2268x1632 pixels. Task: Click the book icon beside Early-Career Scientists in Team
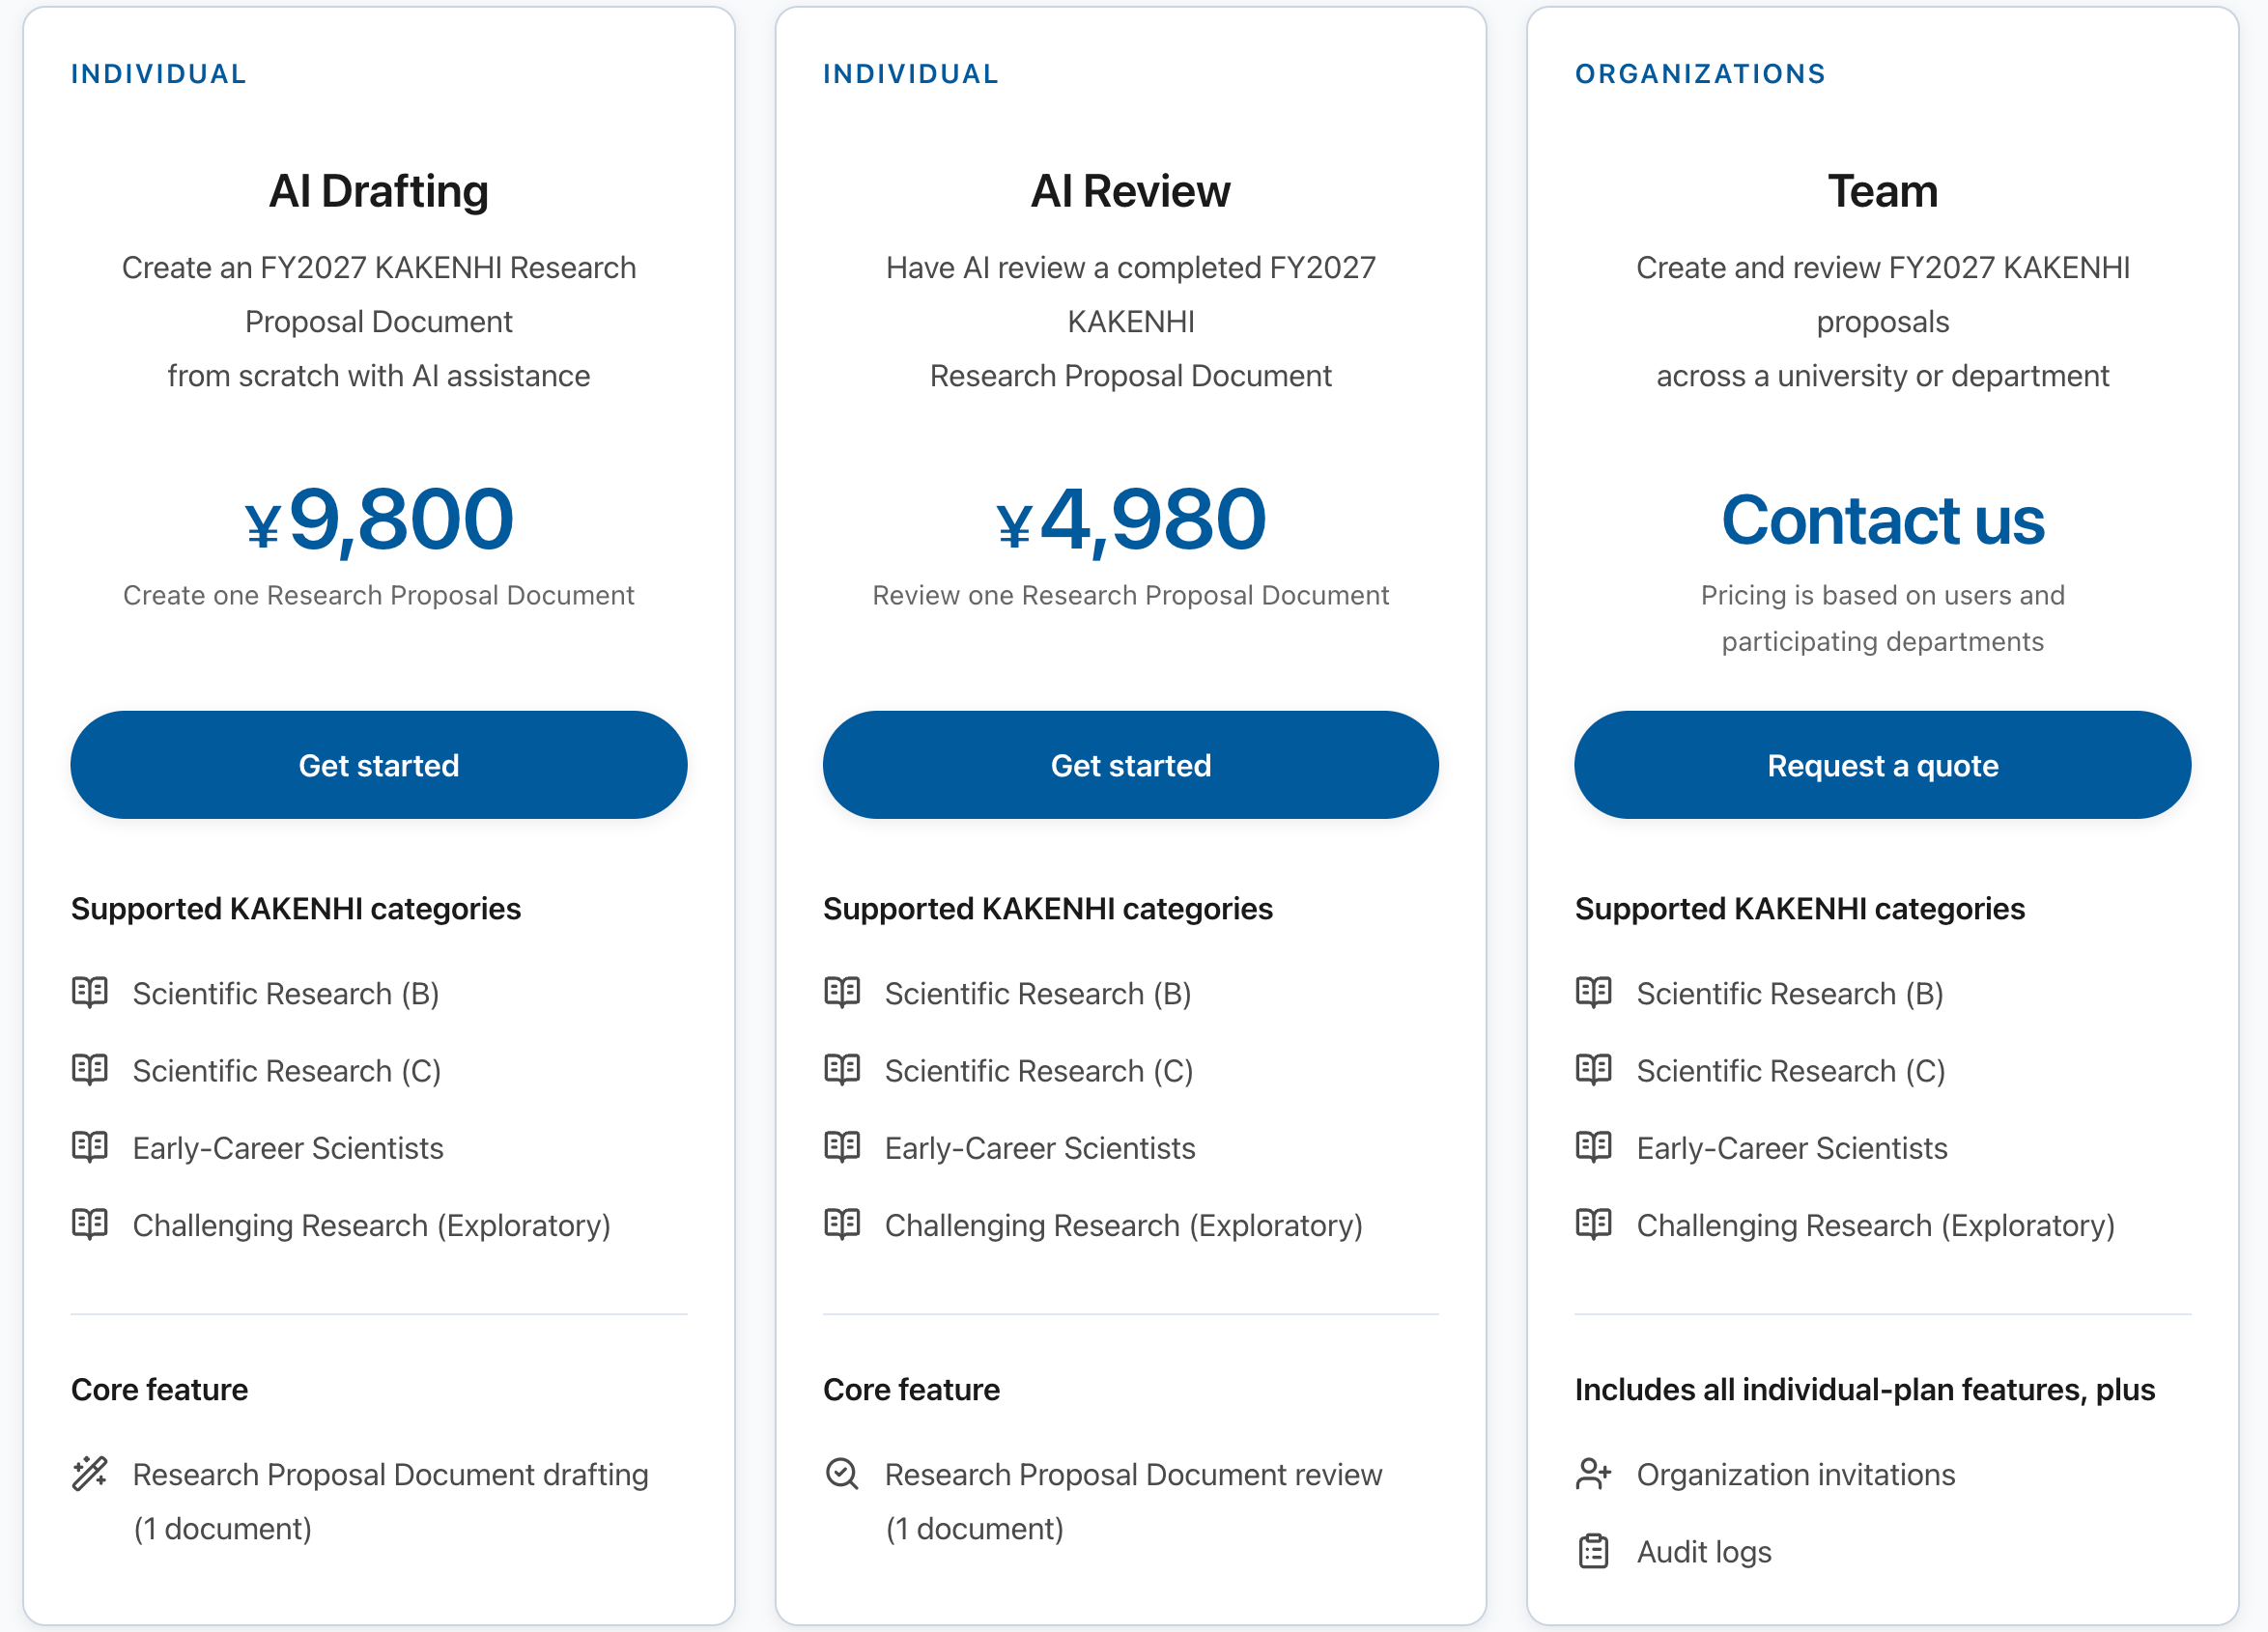tap(1594, 1146)
